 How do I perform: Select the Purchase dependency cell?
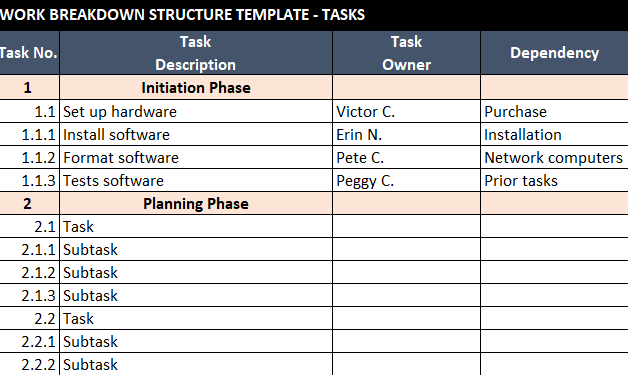coord(554,111)
